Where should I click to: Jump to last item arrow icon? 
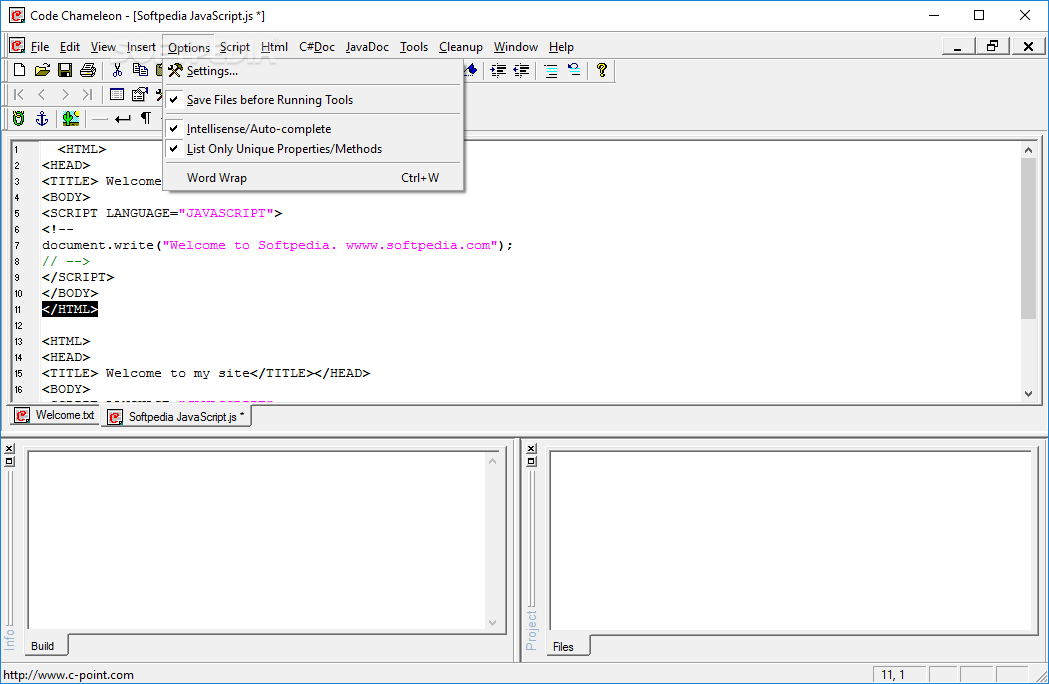[87, 94]
